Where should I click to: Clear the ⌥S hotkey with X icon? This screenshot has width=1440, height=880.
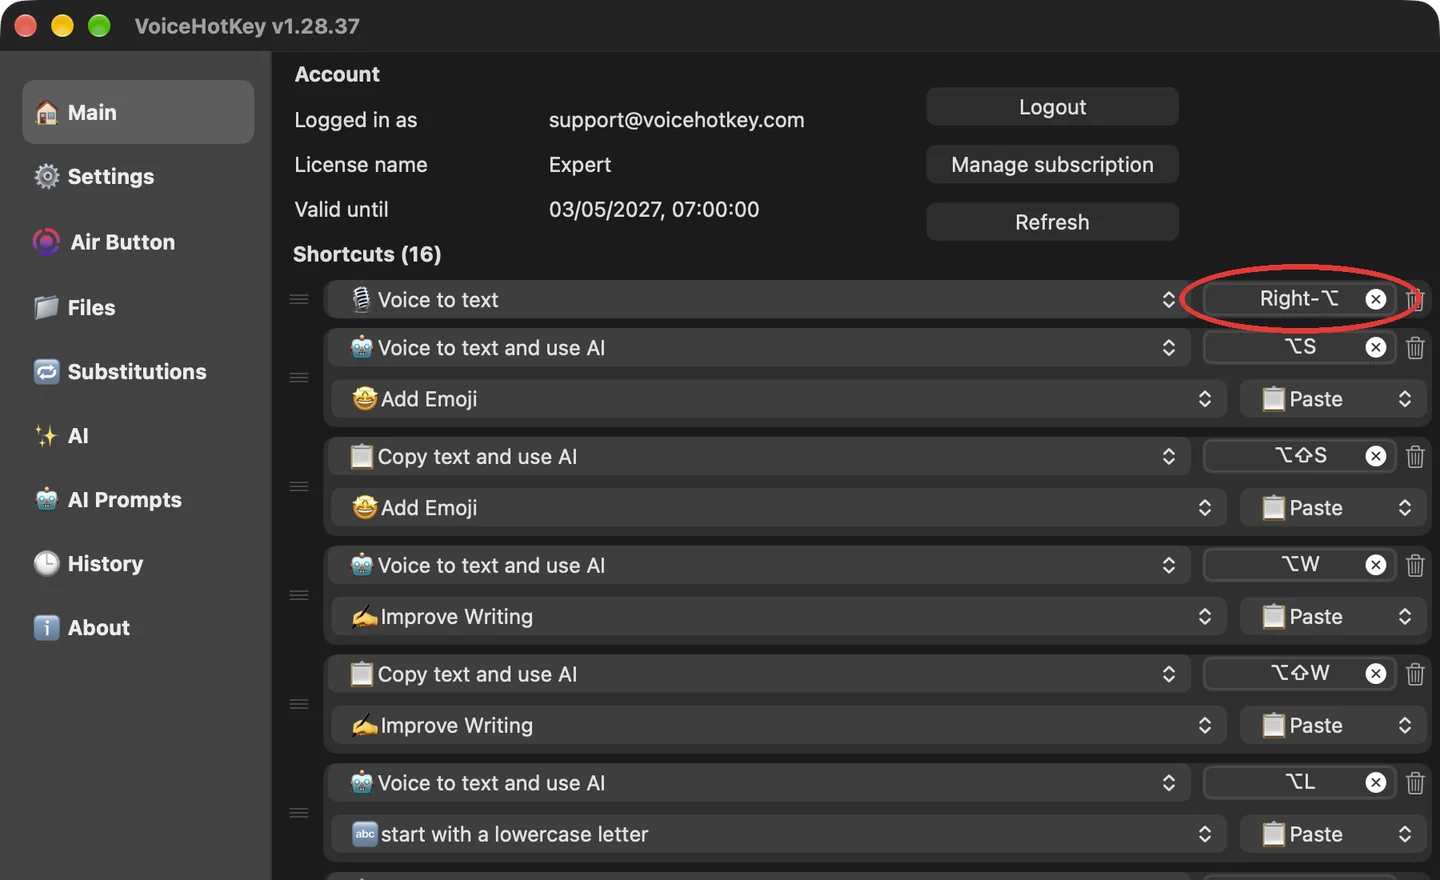pos(1376,347)
